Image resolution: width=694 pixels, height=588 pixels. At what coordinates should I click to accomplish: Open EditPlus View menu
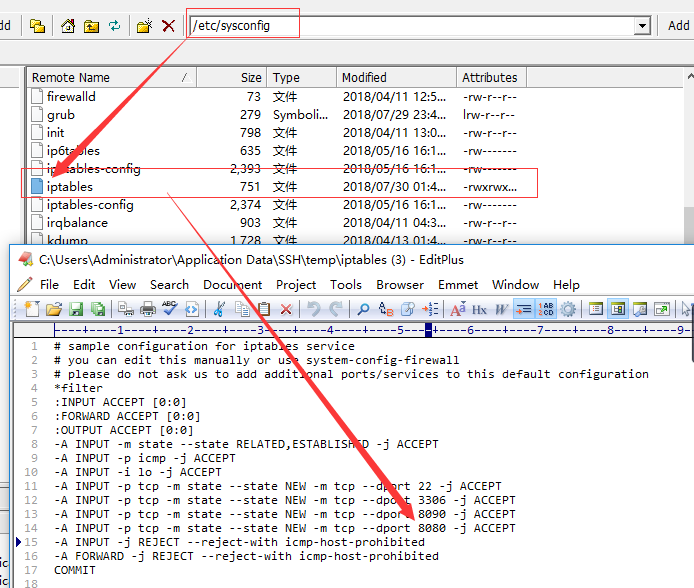123,284
